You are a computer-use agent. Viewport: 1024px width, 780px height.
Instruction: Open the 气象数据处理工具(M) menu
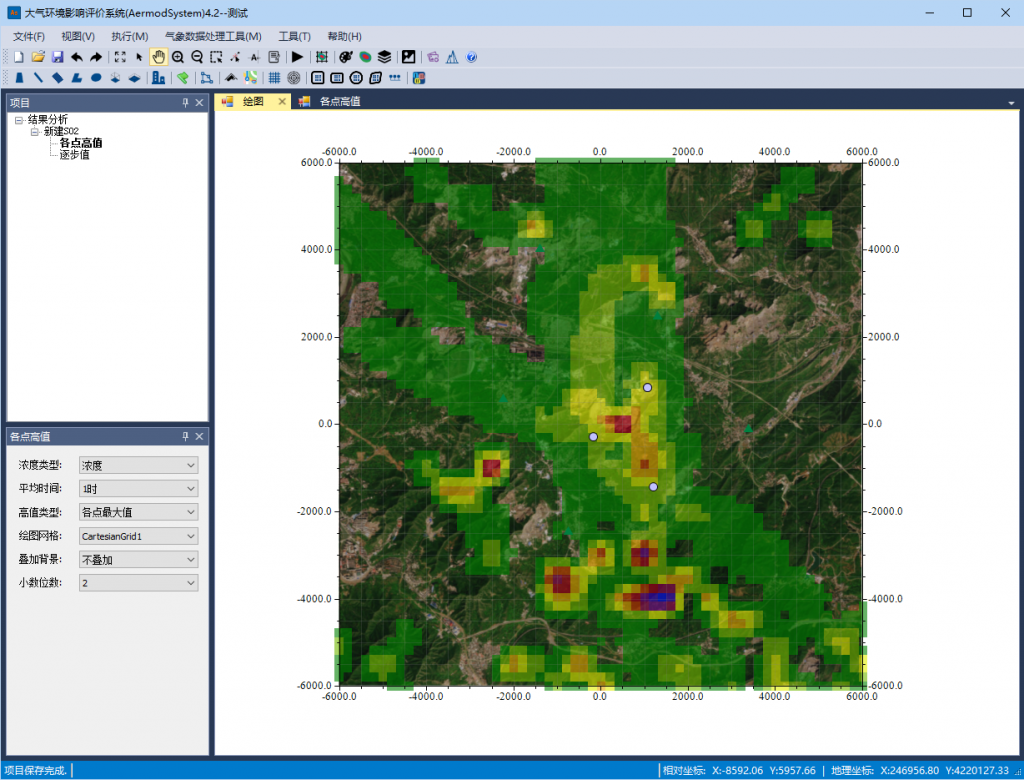coord(213,37)
